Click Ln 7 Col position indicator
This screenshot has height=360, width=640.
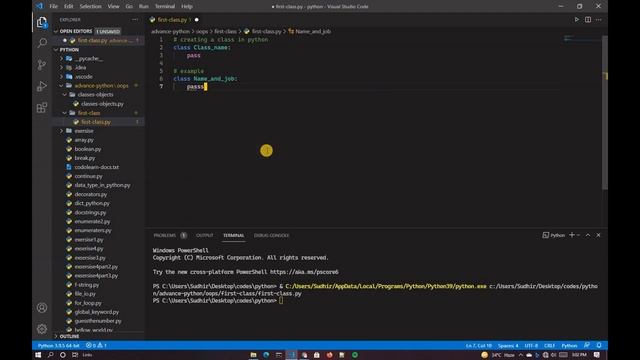pyautogui.click(x=479, y=345)
